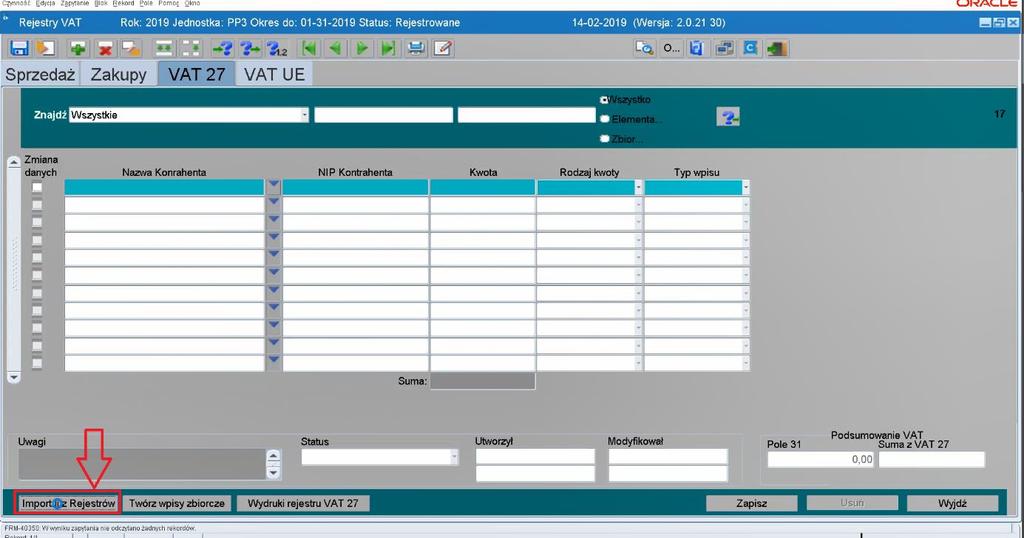Open the Czynność menu

[16, 3]
